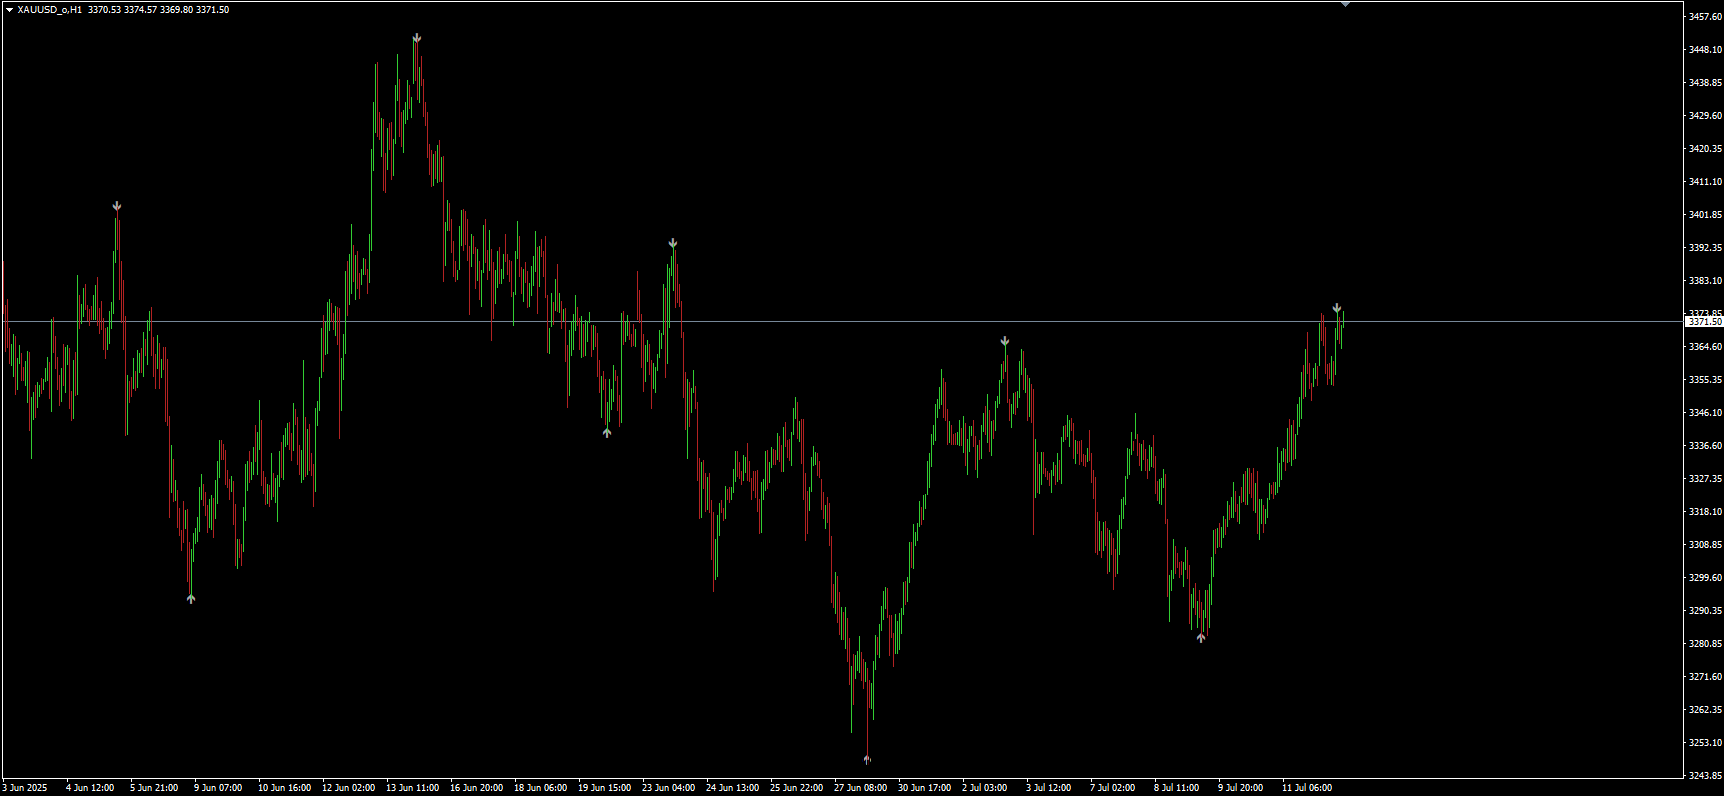Screen dimensions: 1724x796
Task: Click the down arrow signal near 4 Jun high
Action: pos(117,206)
